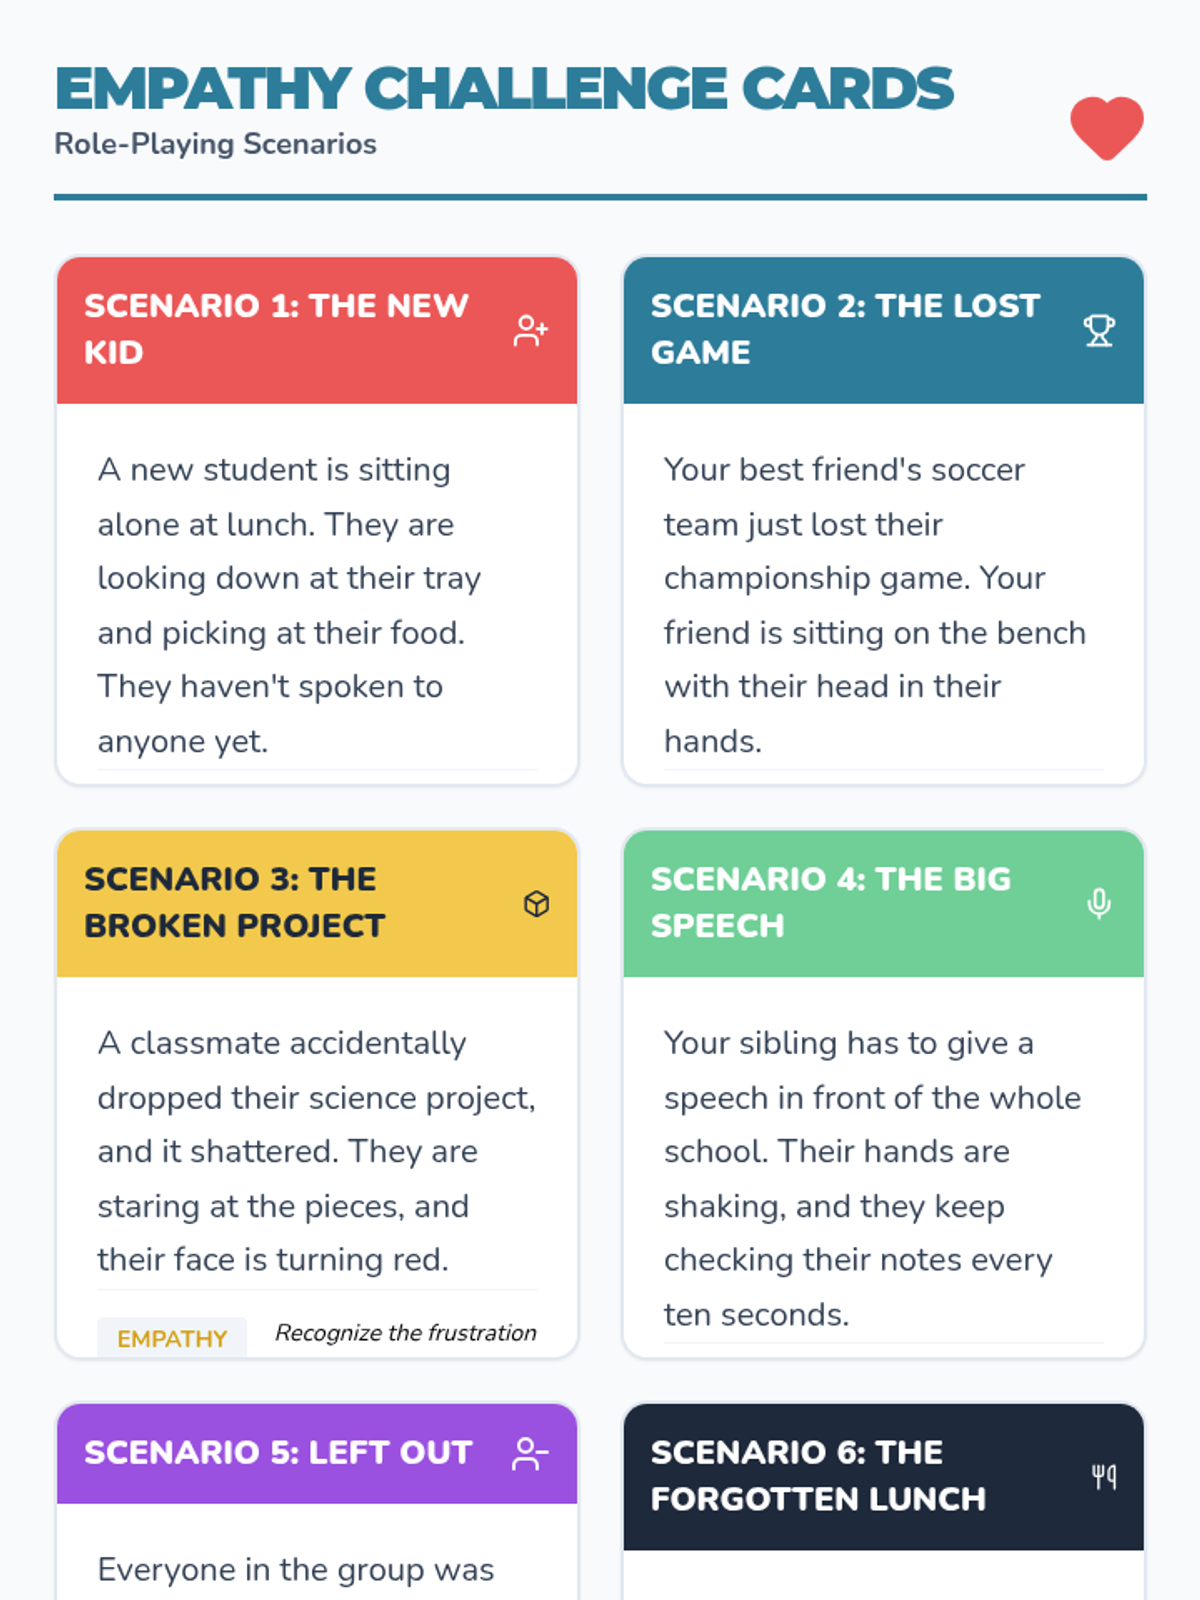
Task: Open the Scenario 2: The Lost Game header
Action: click(845, 329)
